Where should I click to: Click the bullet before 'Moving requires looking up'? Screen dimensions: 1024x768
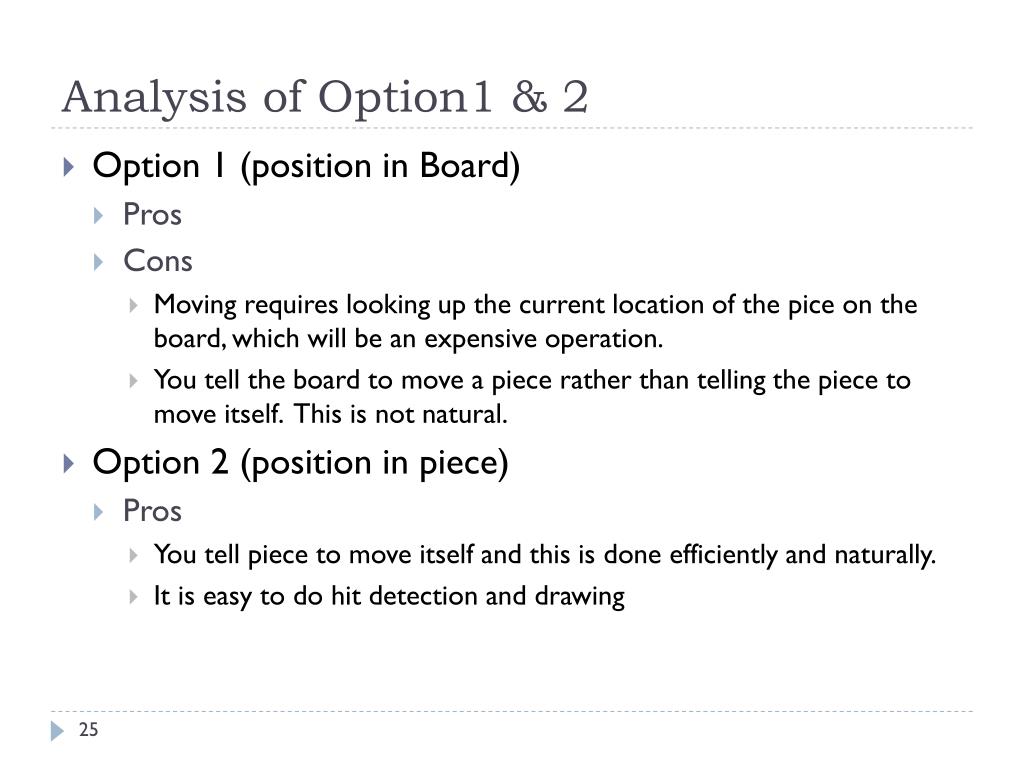pos(133,306)
